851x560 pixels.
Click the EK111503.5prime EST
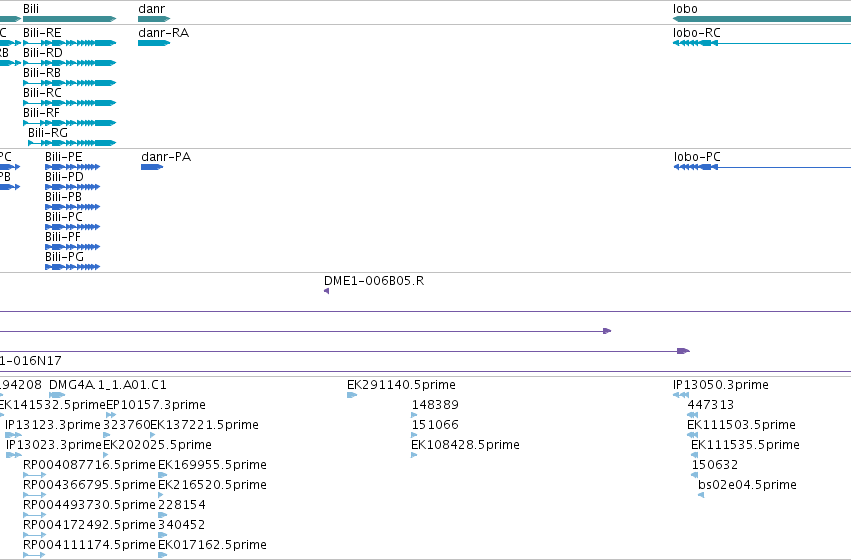click(693, 435)
